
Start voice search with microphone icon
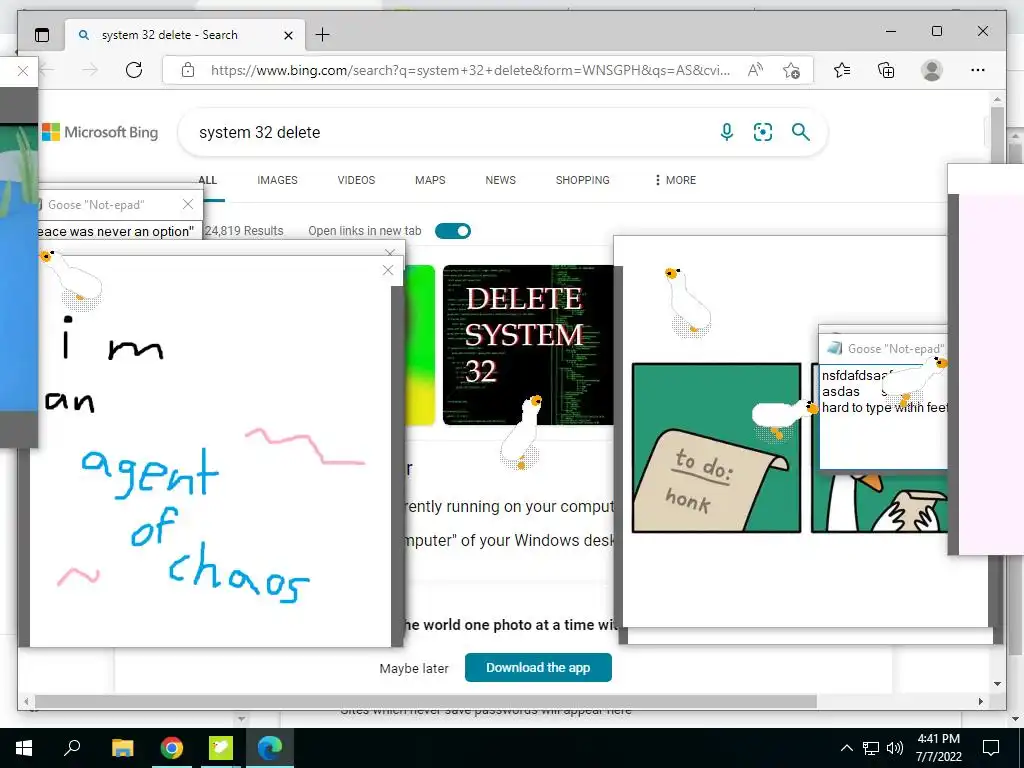coord(726,133)
